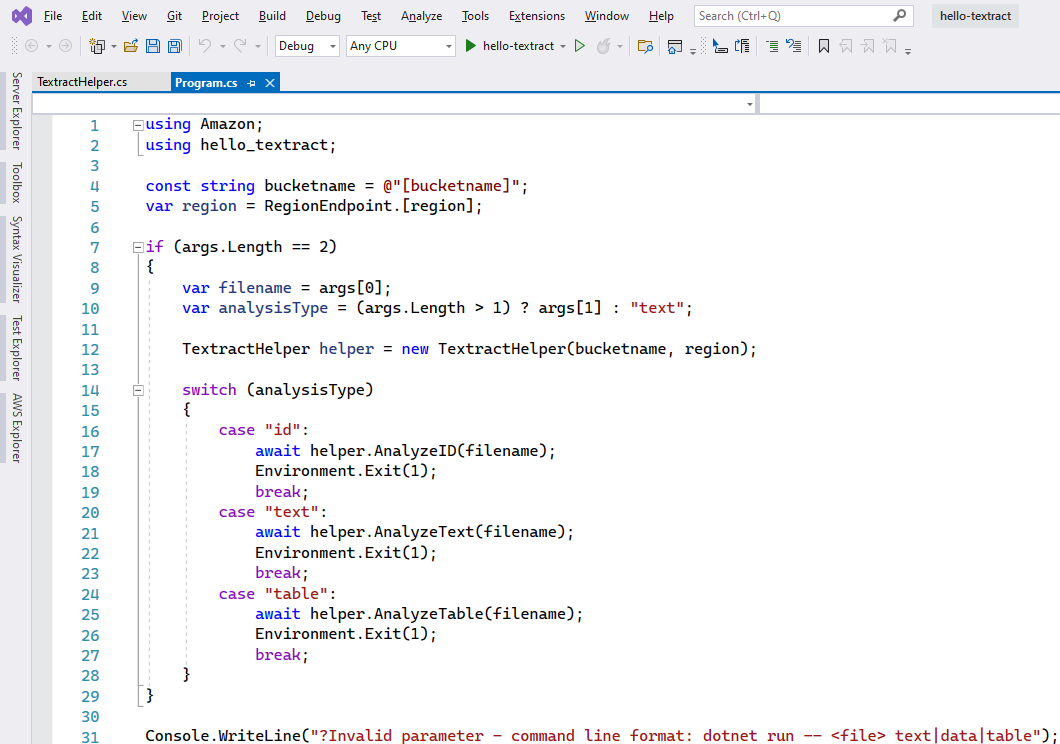Open the hello-textract startup target dropdown arrow
Image resolution: width=1060 pixels, height=744 pixels.
coord(562,46)
